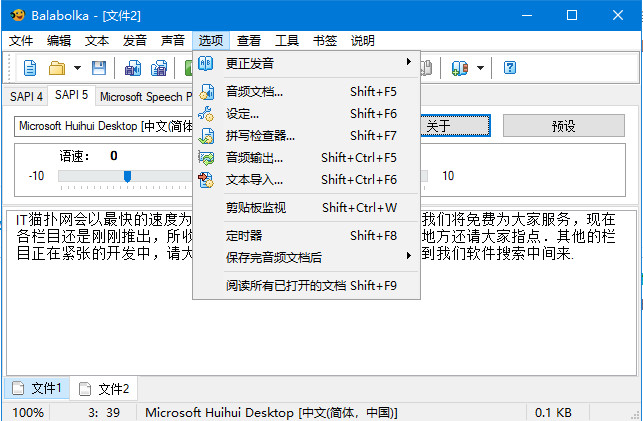Open the 声音 menu

coord(173,41)
